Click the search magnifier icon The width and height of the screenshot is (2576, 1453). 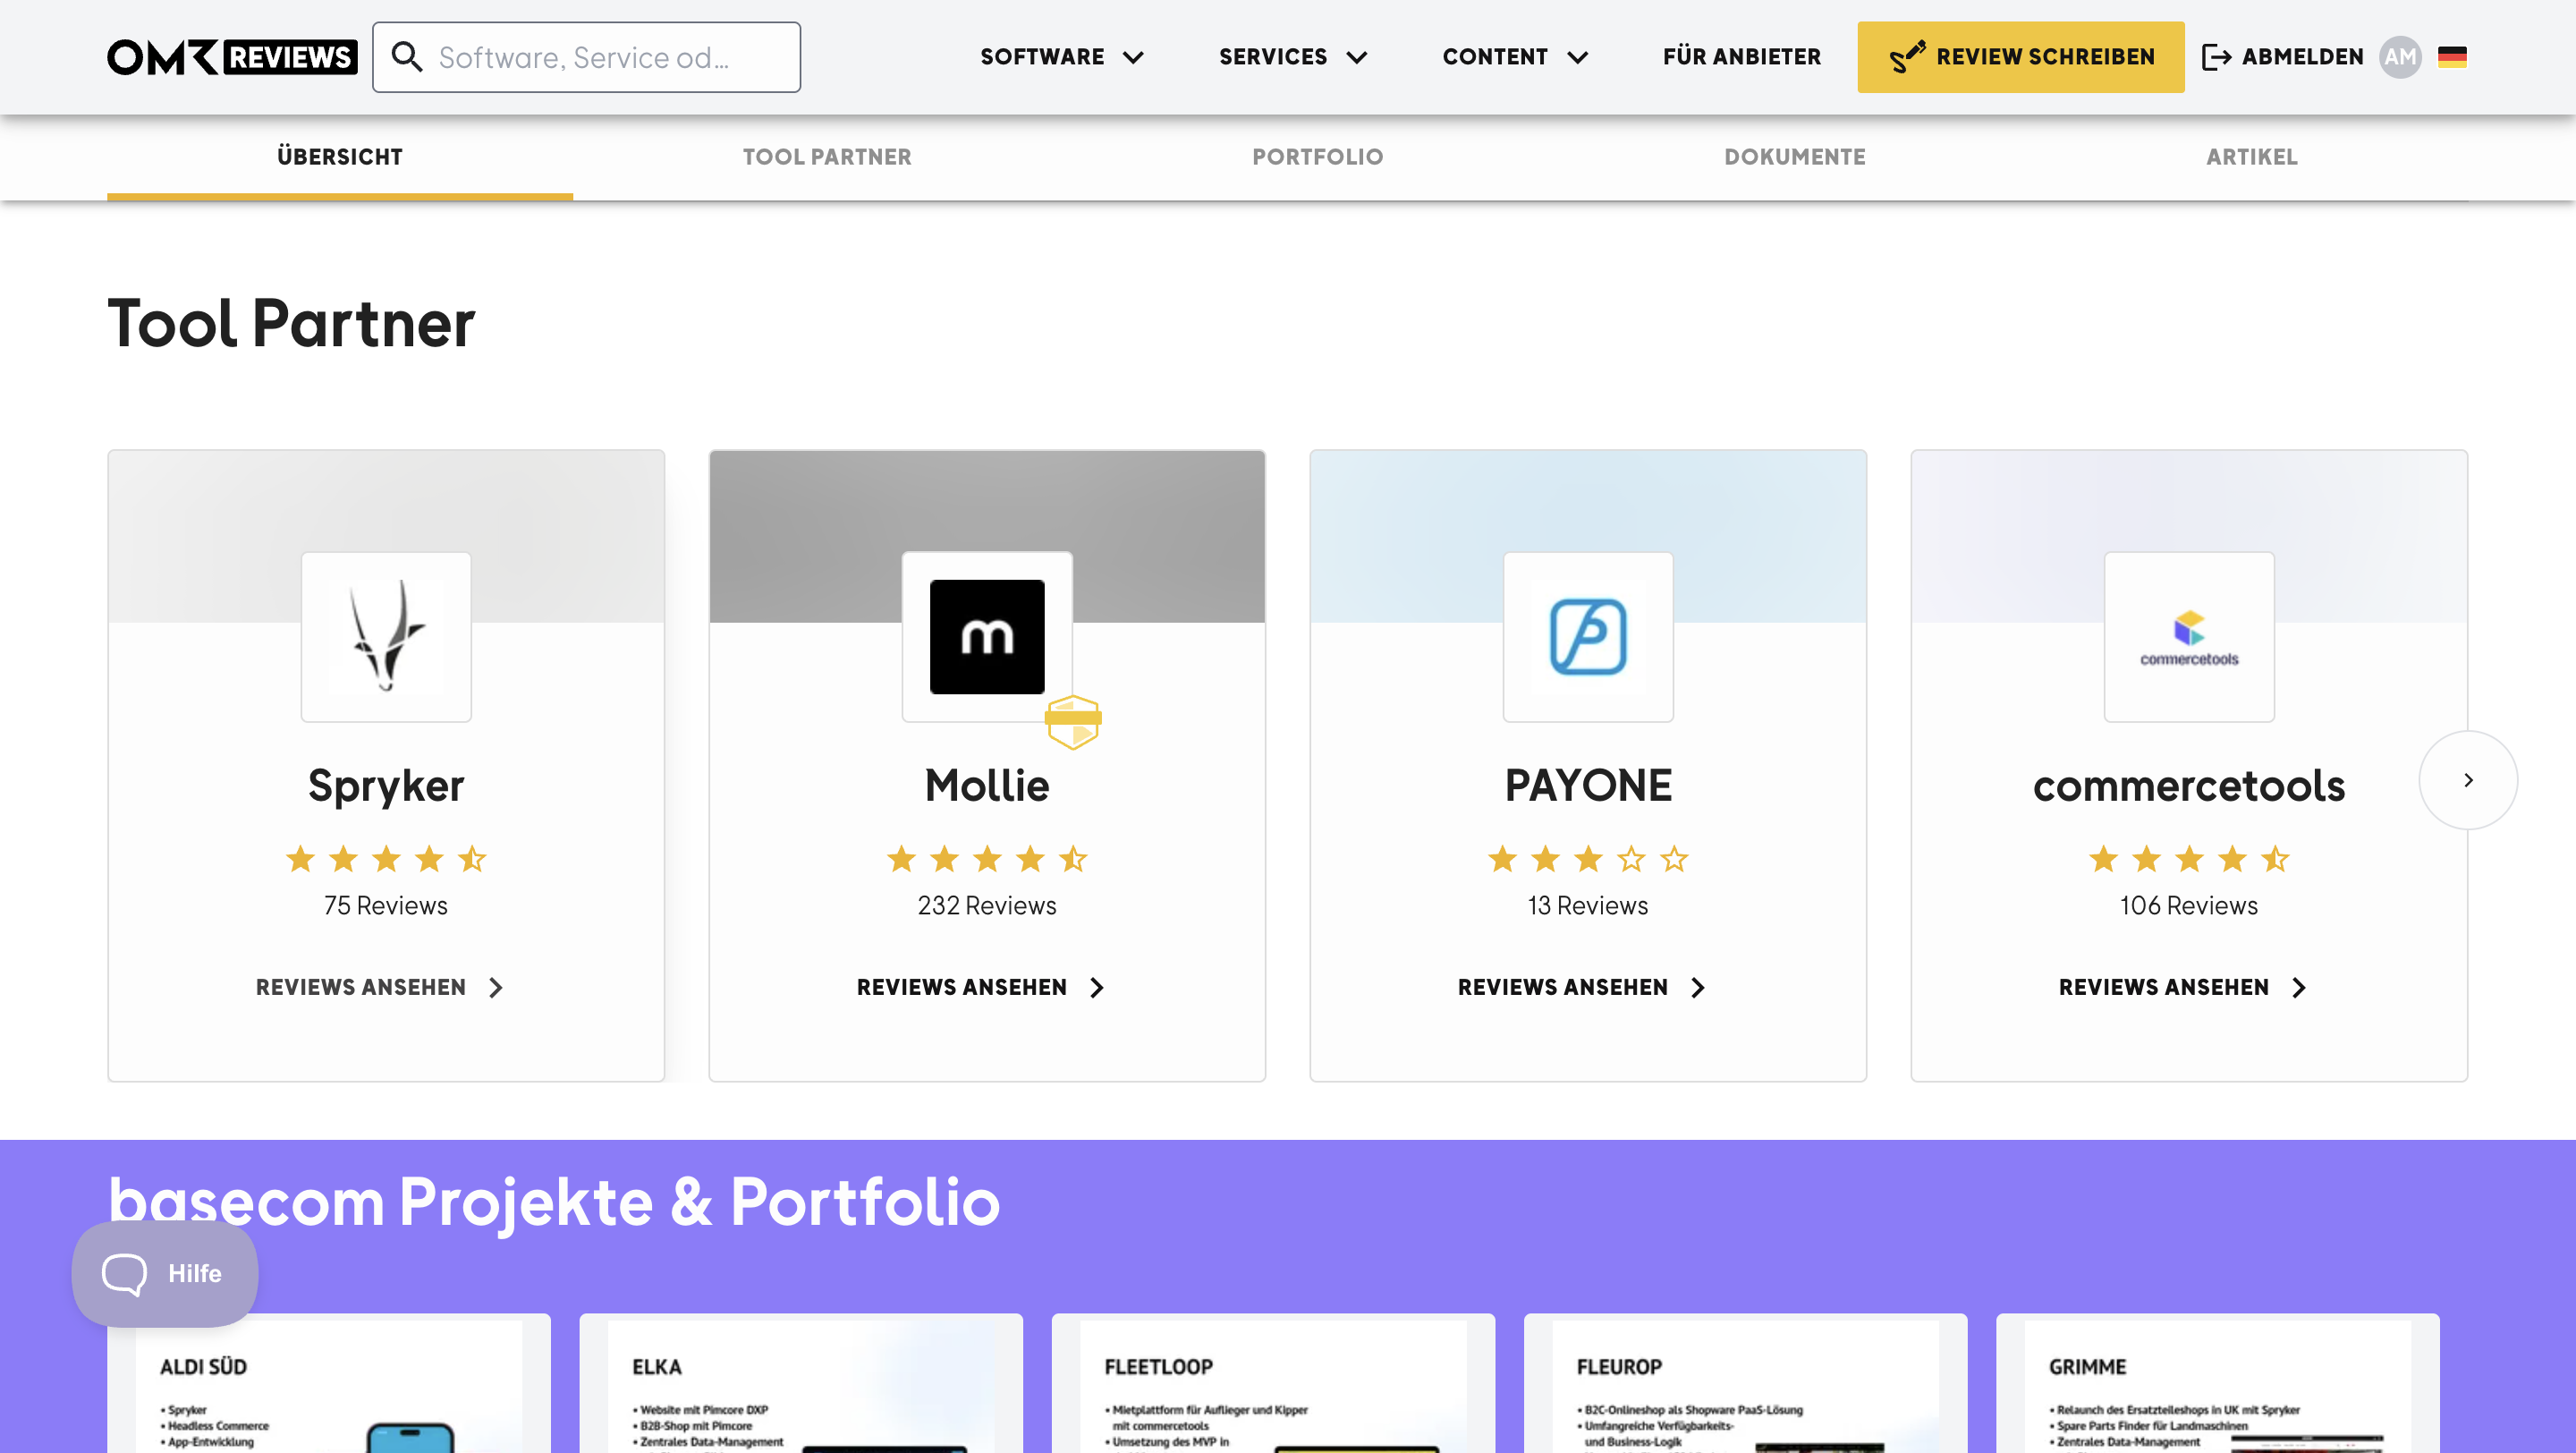[x=407, y=57]
